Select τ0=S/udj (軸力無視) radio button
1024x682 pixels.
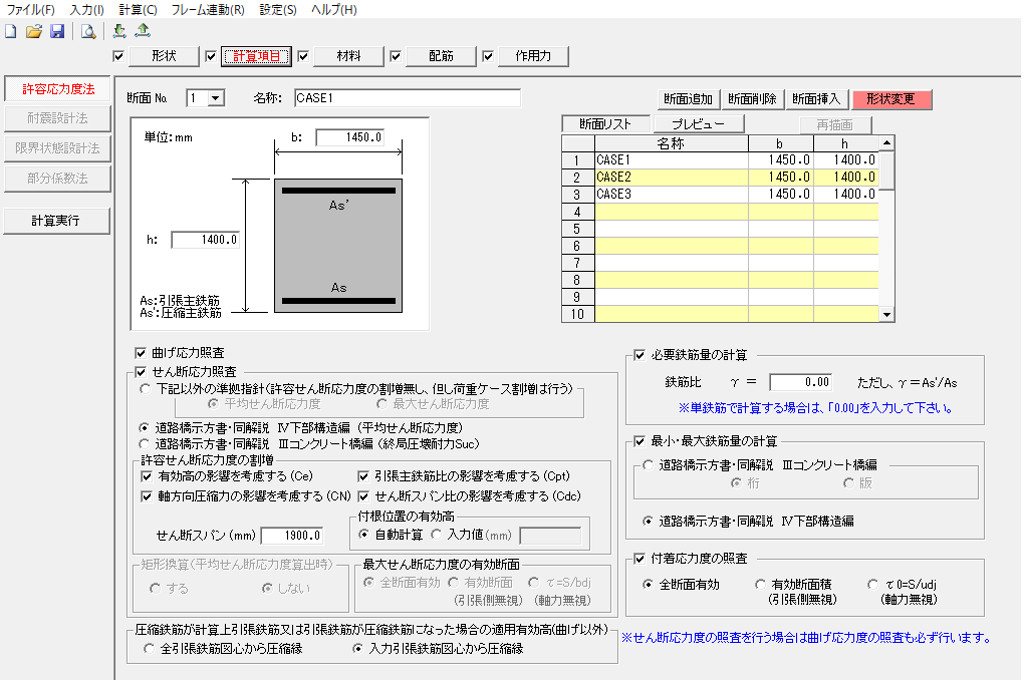coord(872,585)
